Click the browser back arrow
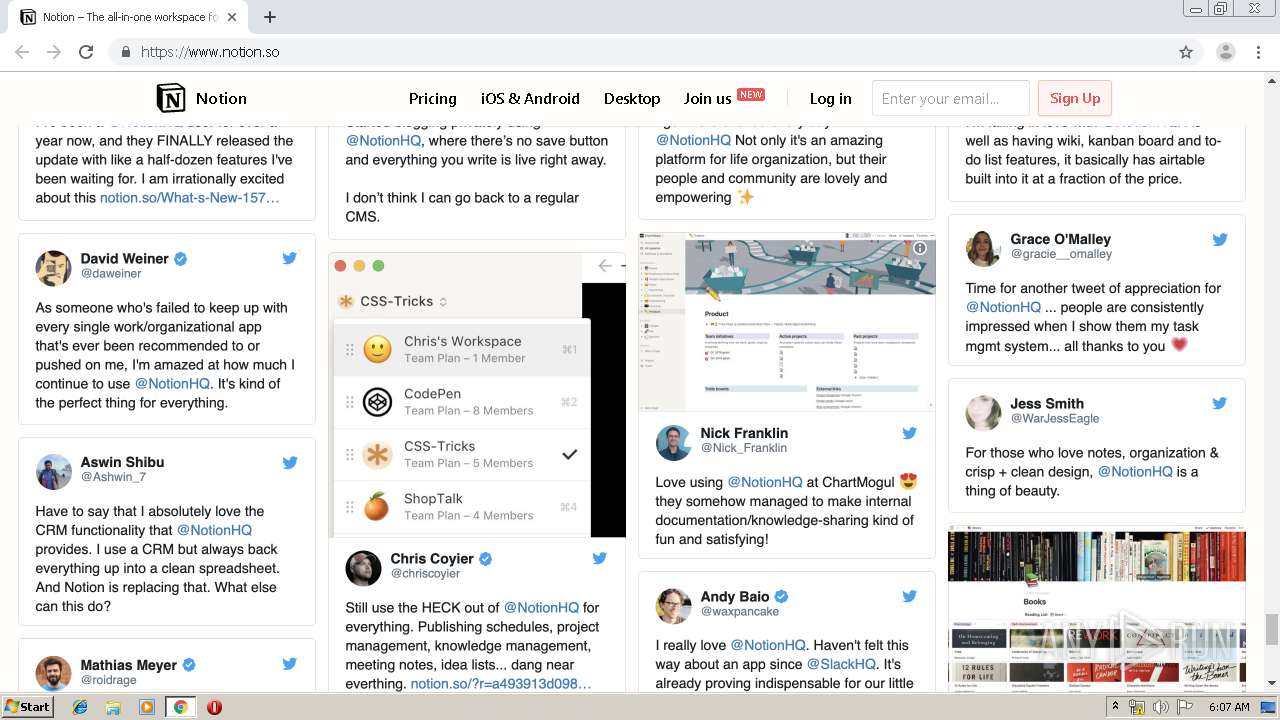Image resolution: width=1280 pixels, height=720 pixels. point(22,52)
